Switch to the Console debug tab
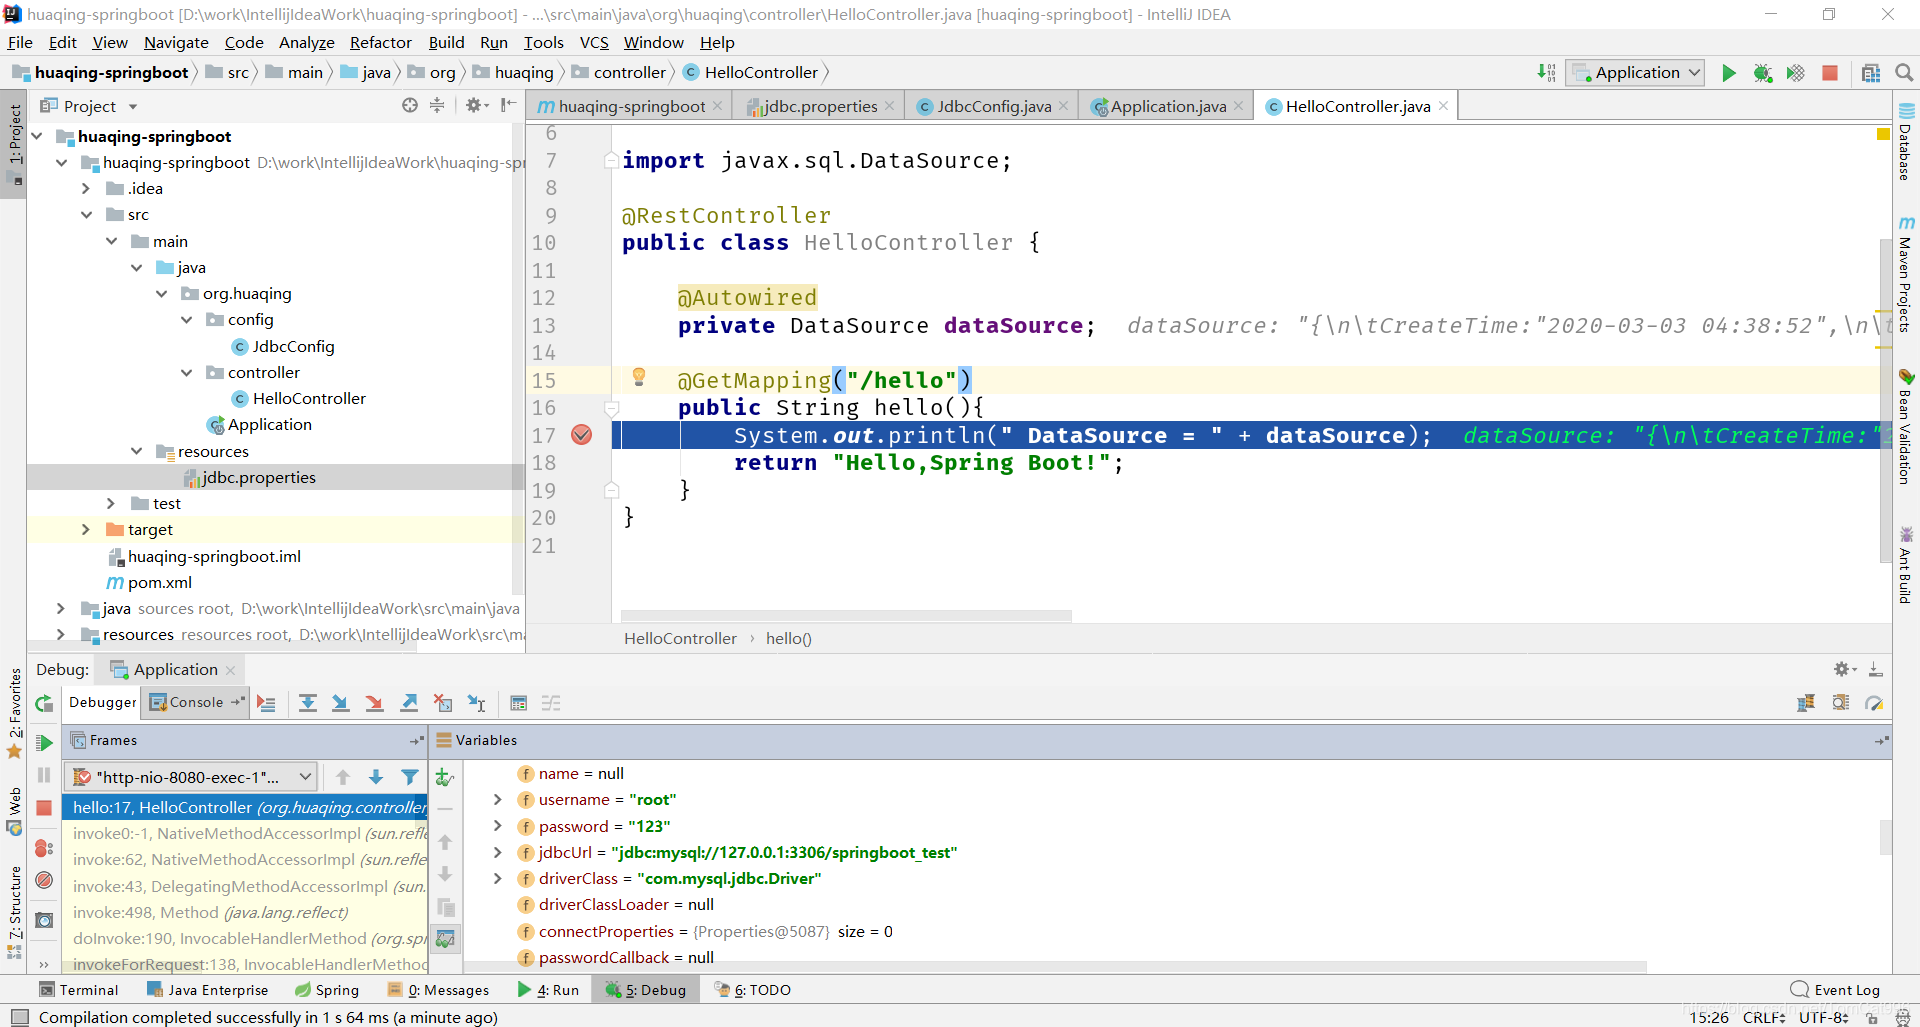 (195, 703)
